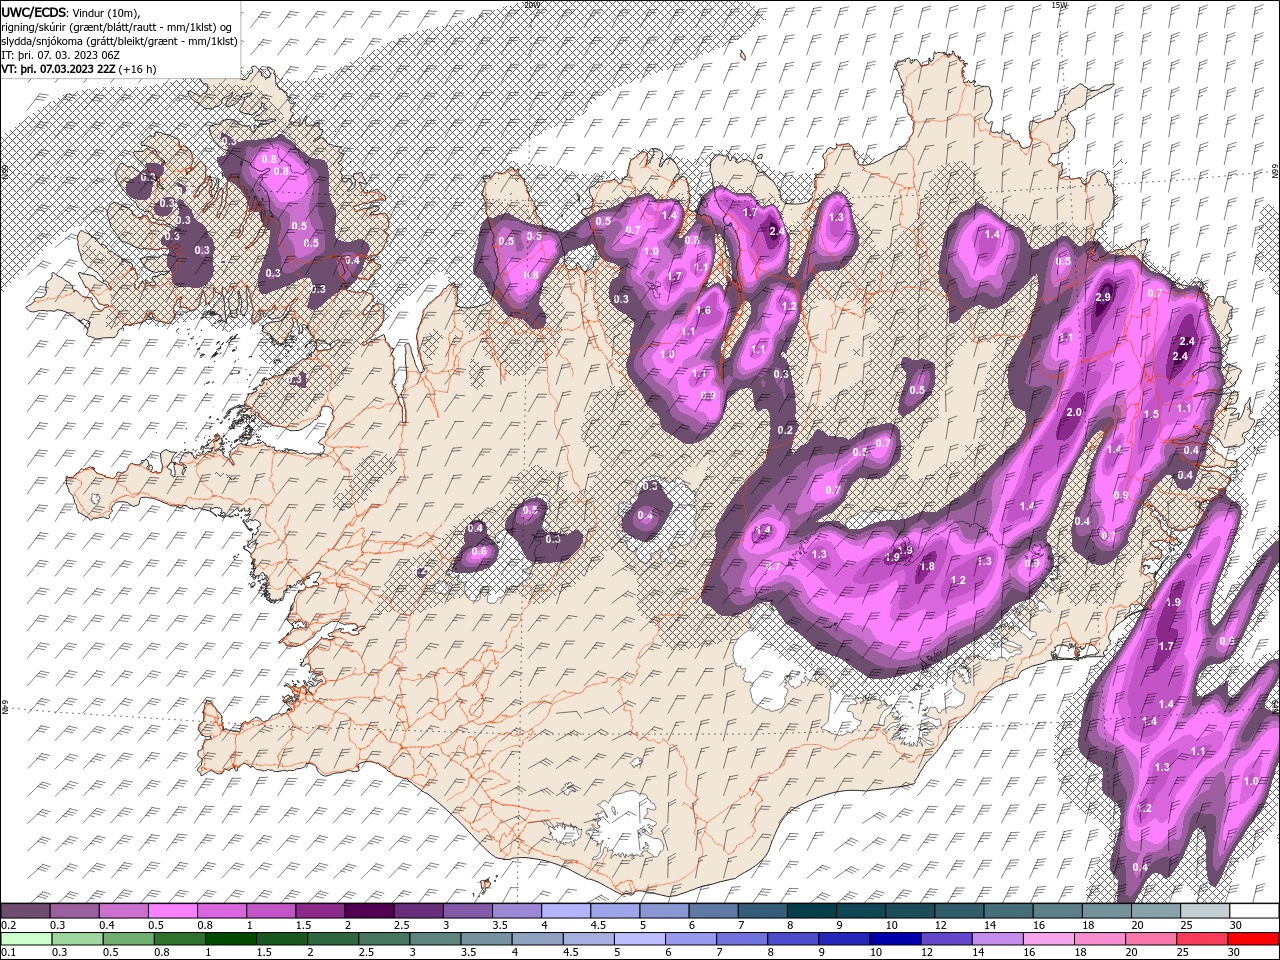Pick the bright red final swatch of lower legend
The image size is (1280, 960).
click(x=1254, y=938)
